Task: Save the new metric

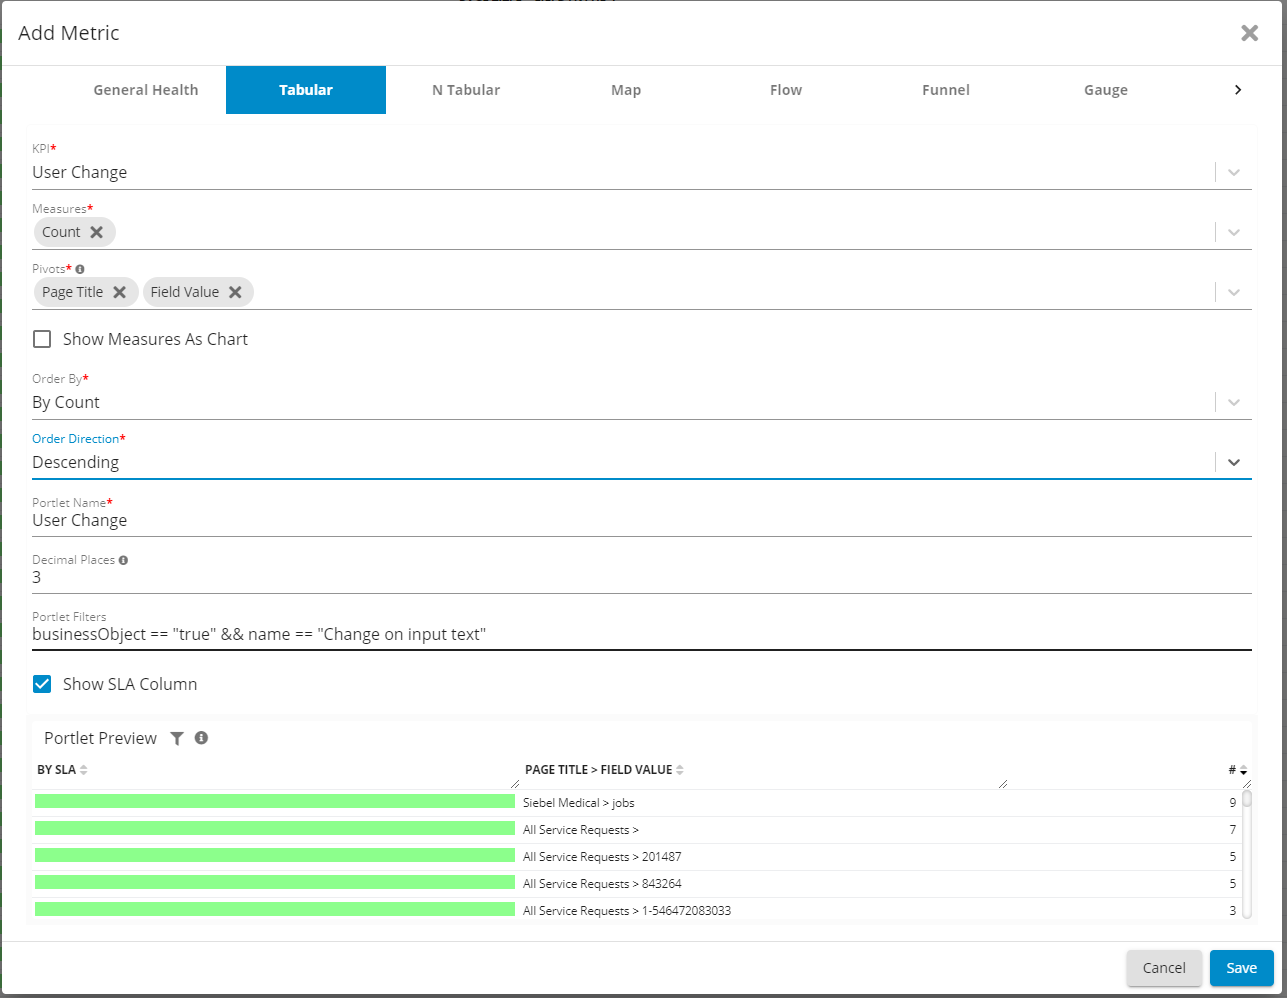Action: pyautogui.click(x=1241, y=968)
